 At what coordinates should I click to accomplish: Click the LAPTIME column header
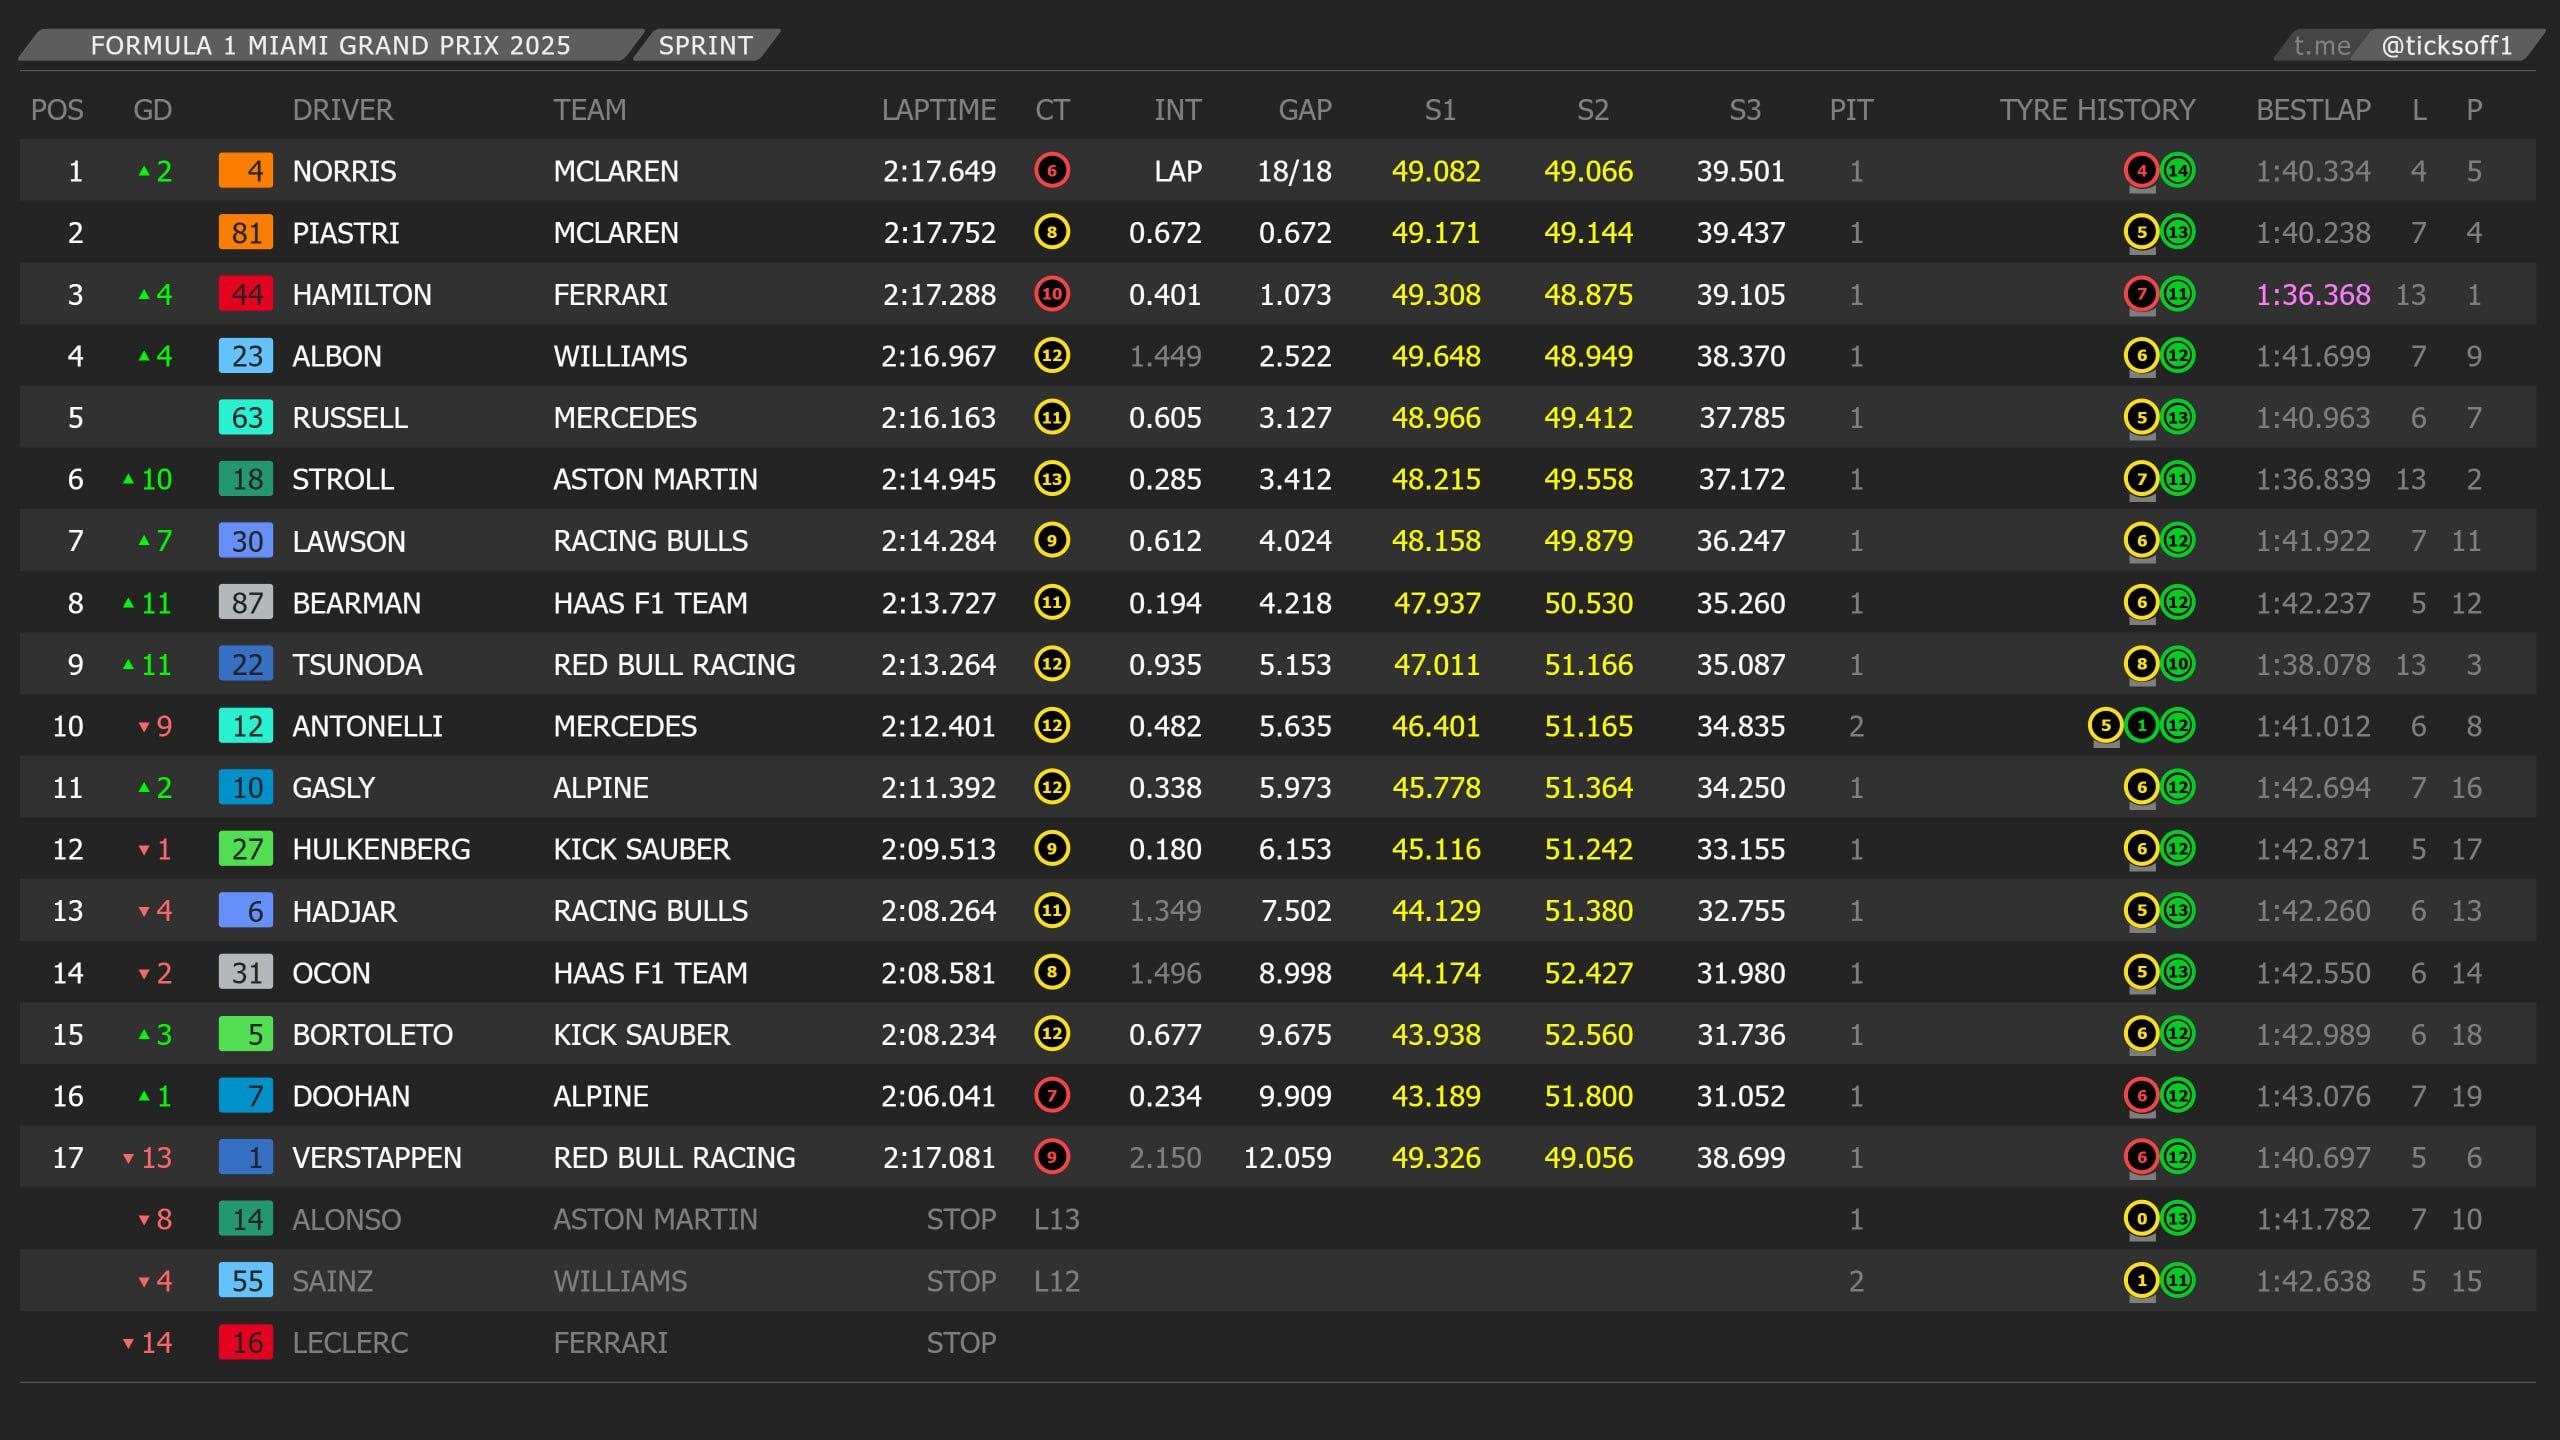pos(938,109)
